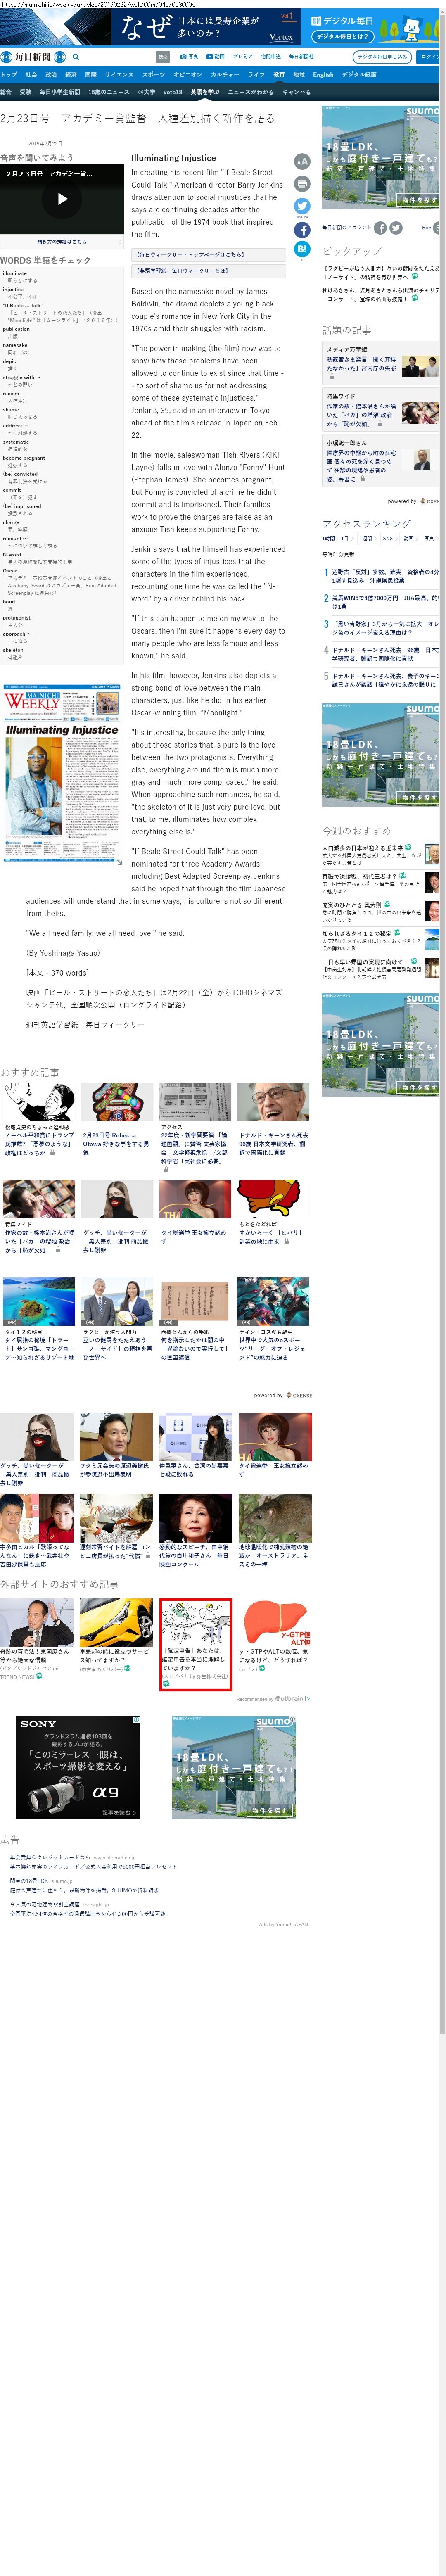Viewport: 446px width, 2576px height.
Task: Open the プレミア header tab
Action: [242, 57]
